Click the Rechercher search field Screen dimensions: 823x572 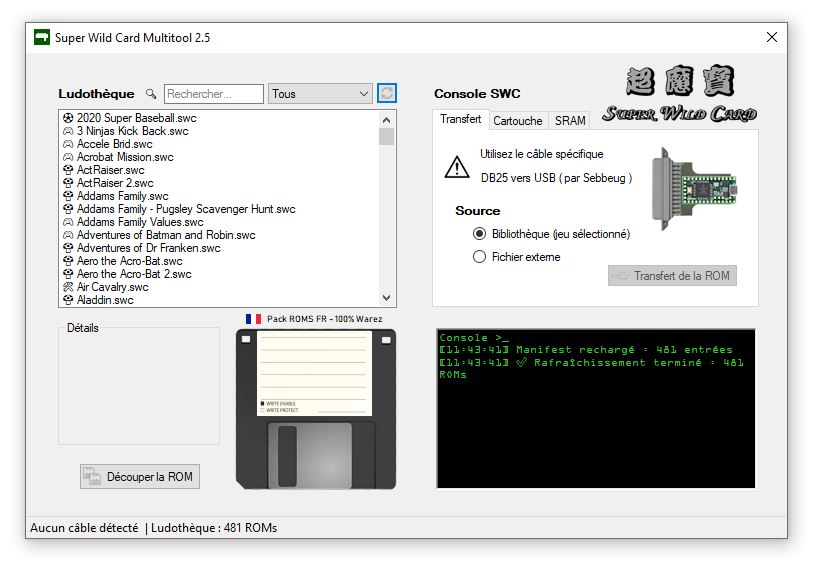(214, 94)
